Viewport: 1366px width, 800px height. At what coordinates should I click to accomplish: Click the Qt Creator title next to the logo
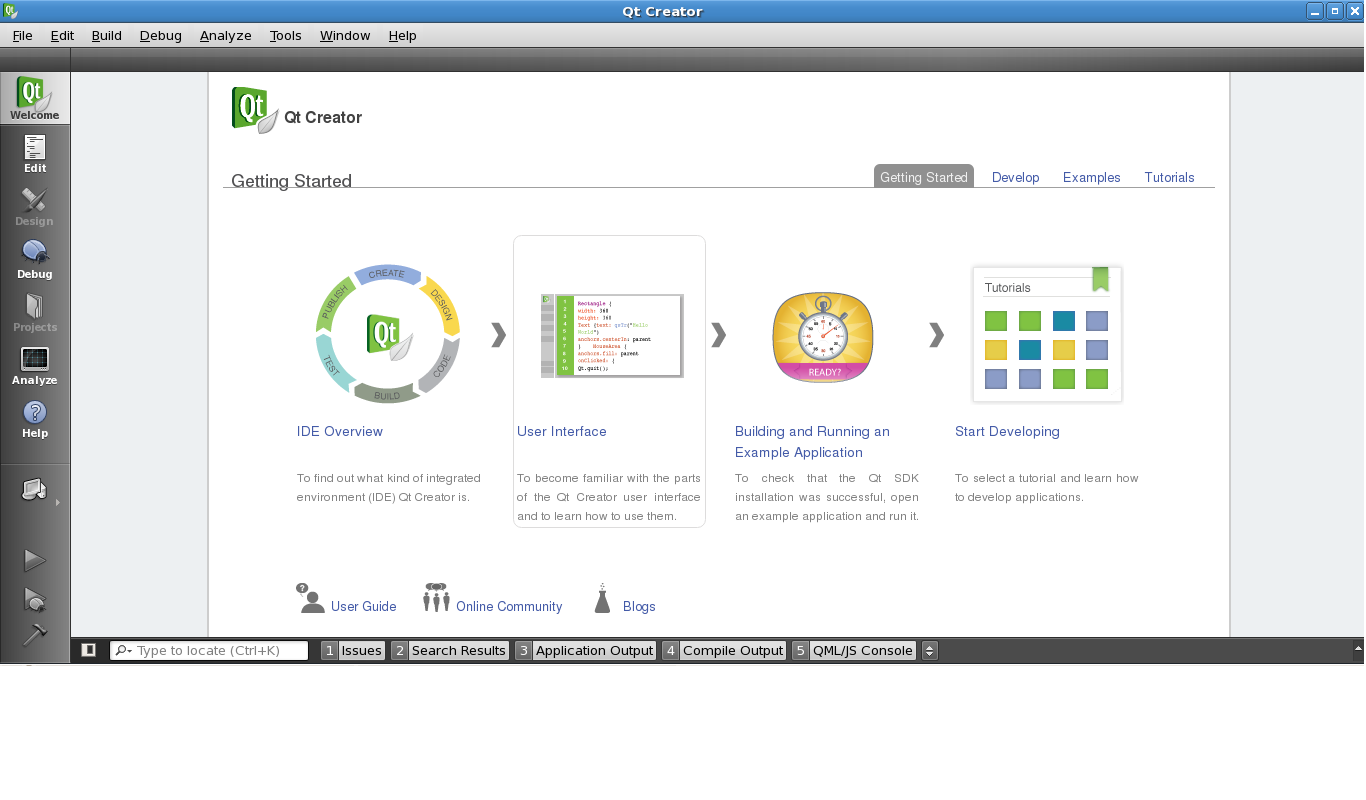click(x=323, y=118)
